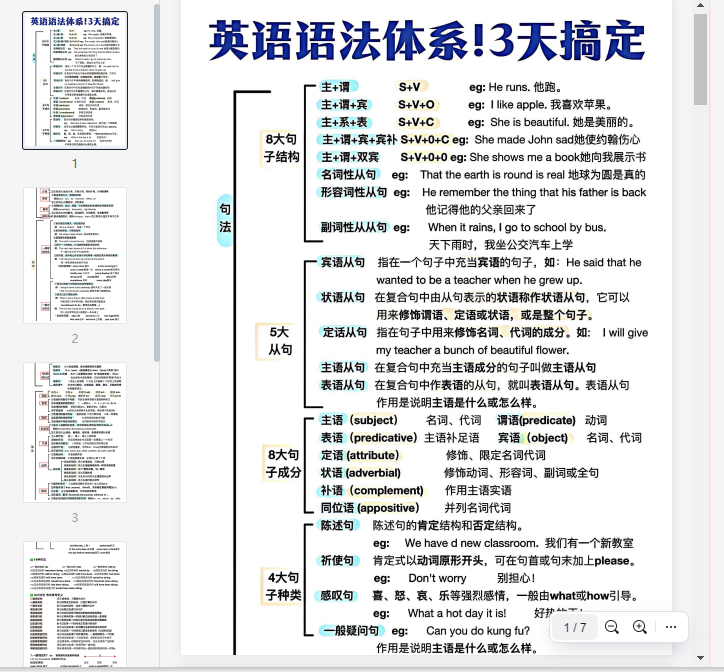Click the 定语 (attribute) label

click(x=360, y=455)
